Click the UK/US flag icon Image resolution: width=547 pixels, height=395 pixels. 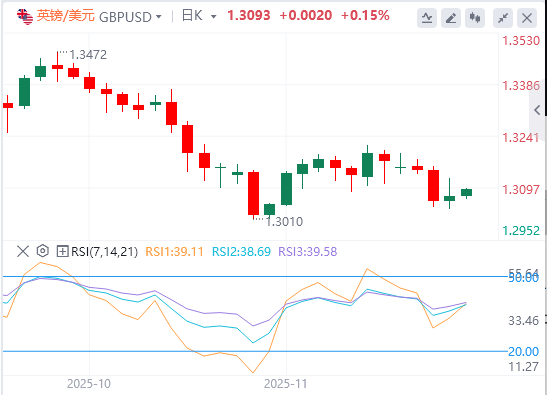(25, 16)
